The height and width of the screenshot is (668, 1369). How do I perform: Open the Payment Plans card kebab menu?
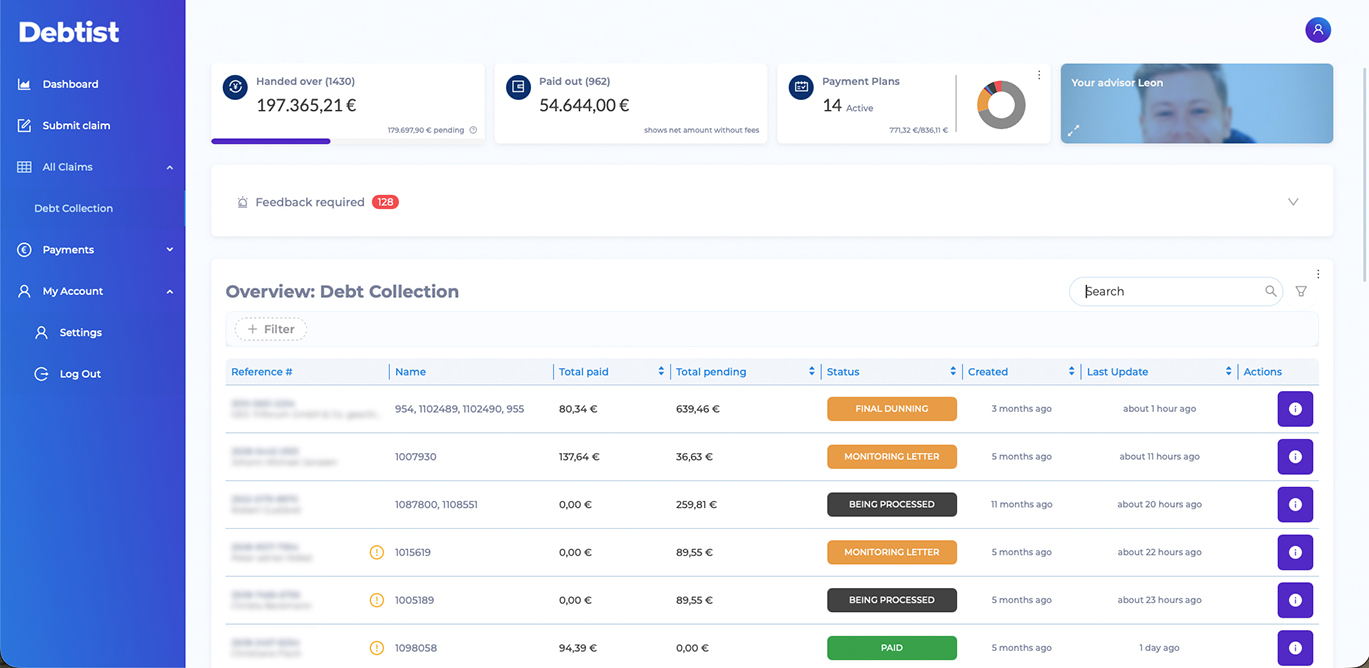point(1038,74)
